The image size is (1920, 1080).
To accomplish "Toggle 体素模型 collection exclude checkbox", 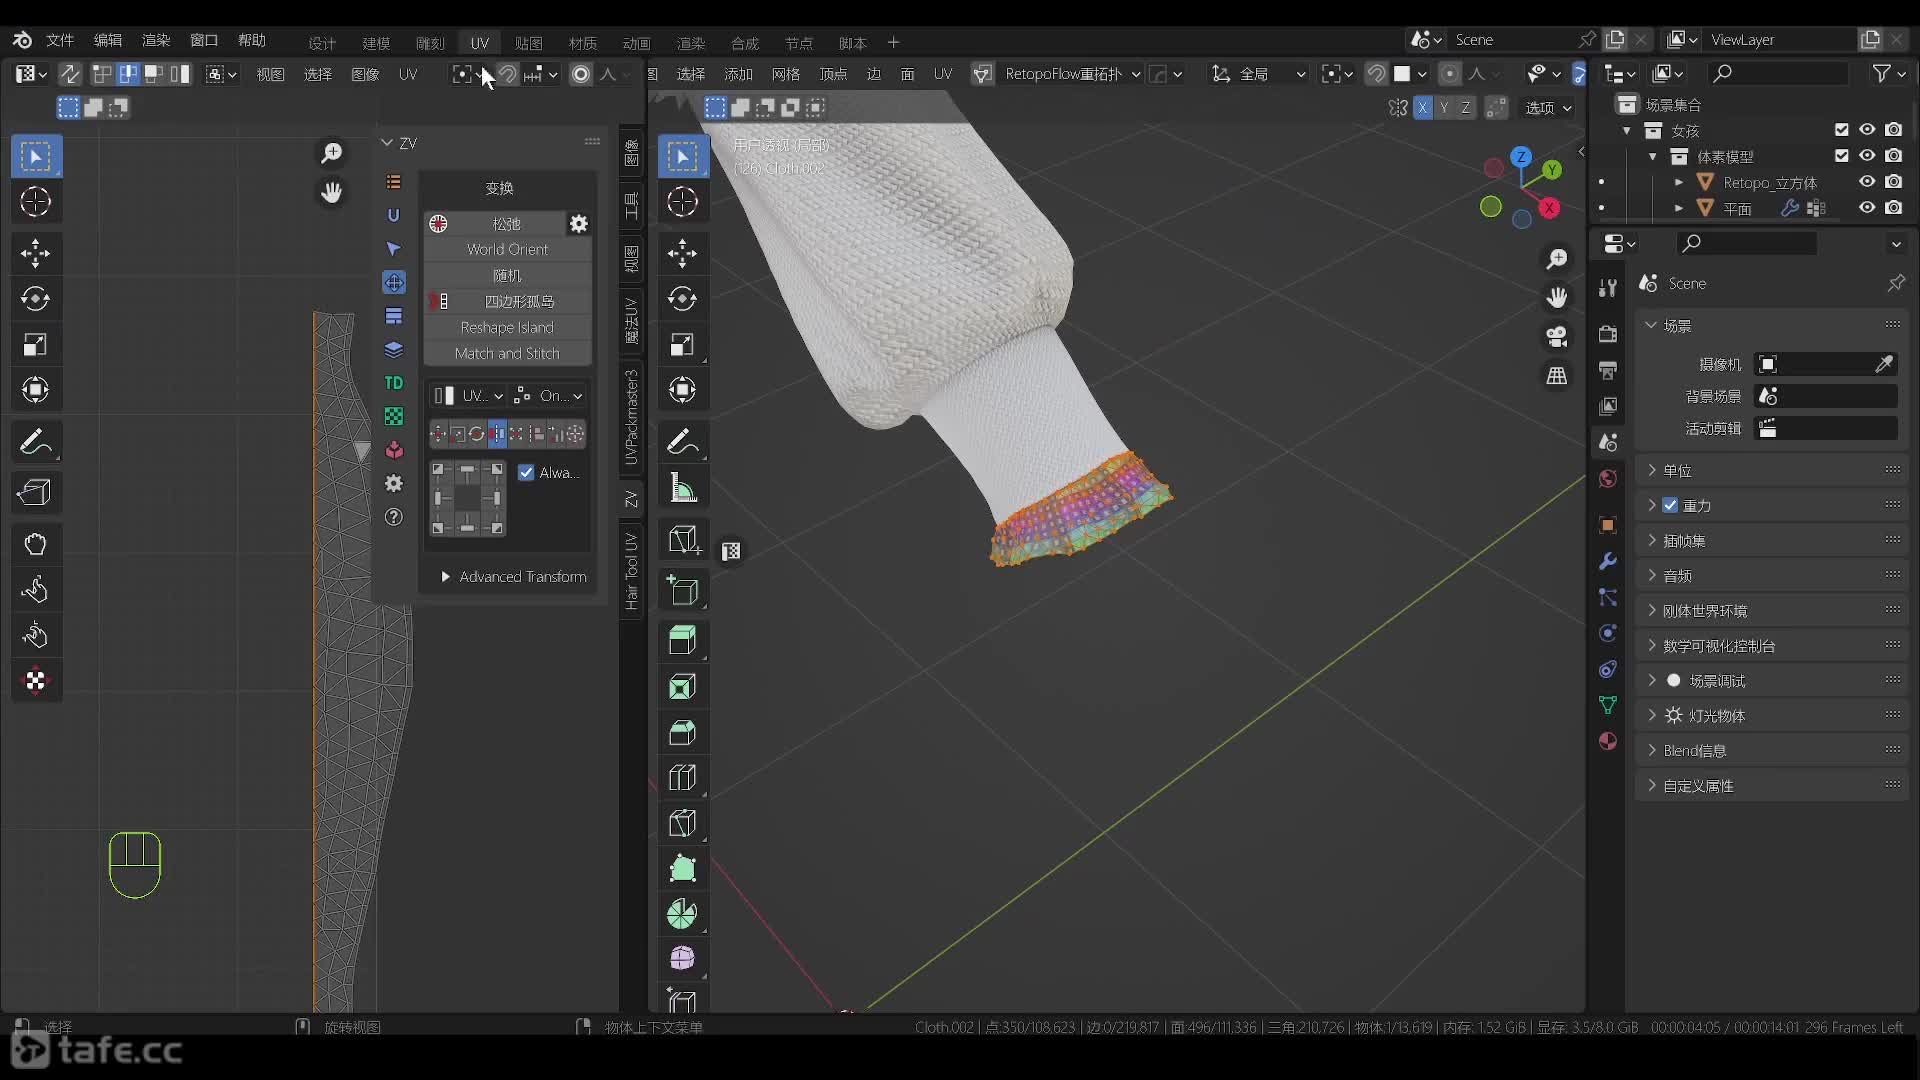I will click(x=1842, y=156).
